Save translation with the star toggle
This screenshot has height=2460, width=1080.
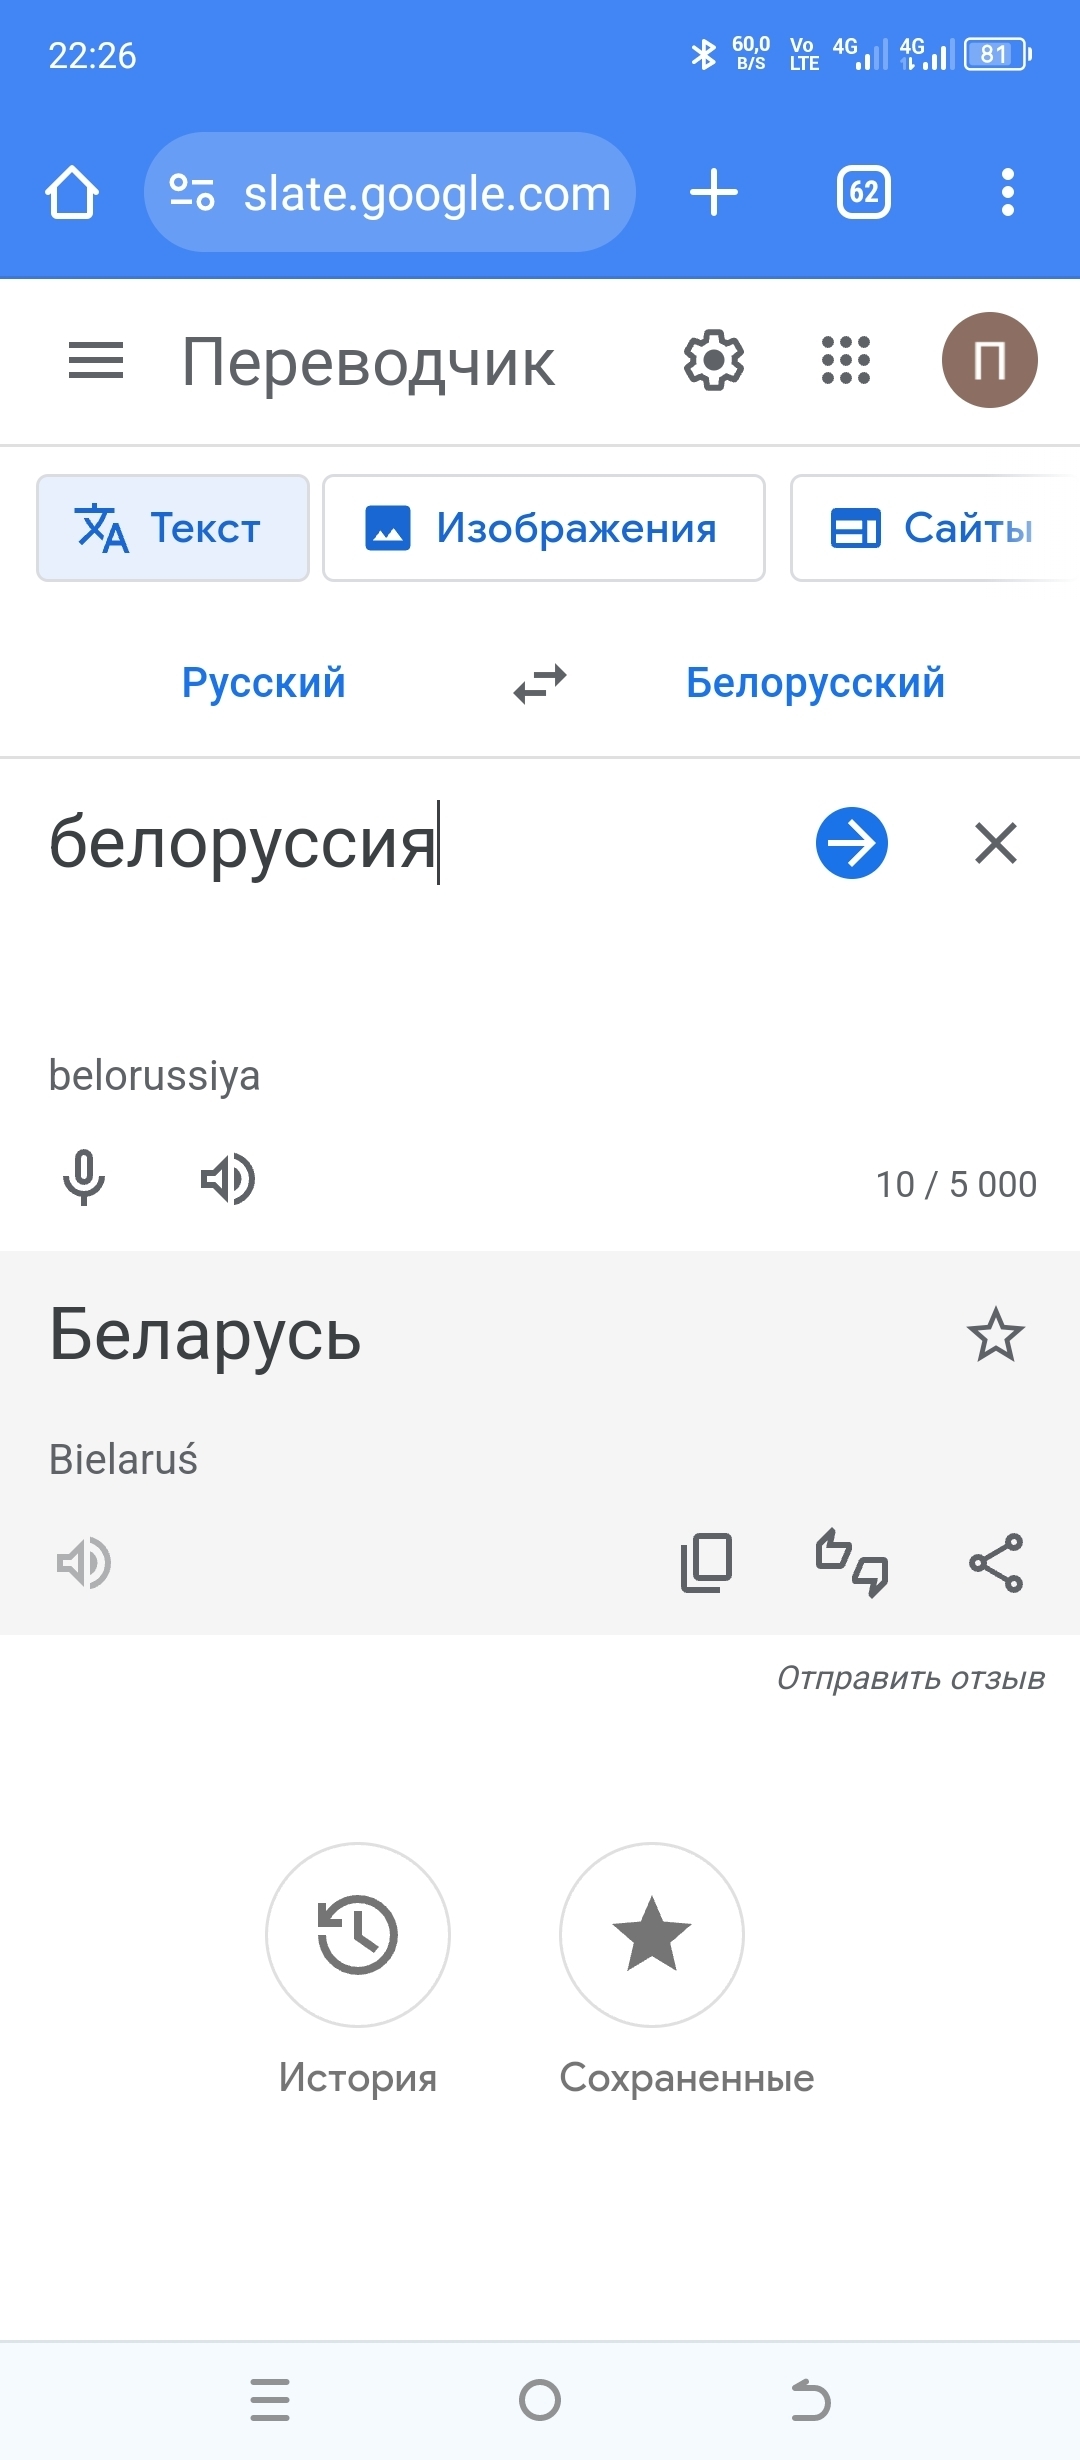tap(995, 1335)
